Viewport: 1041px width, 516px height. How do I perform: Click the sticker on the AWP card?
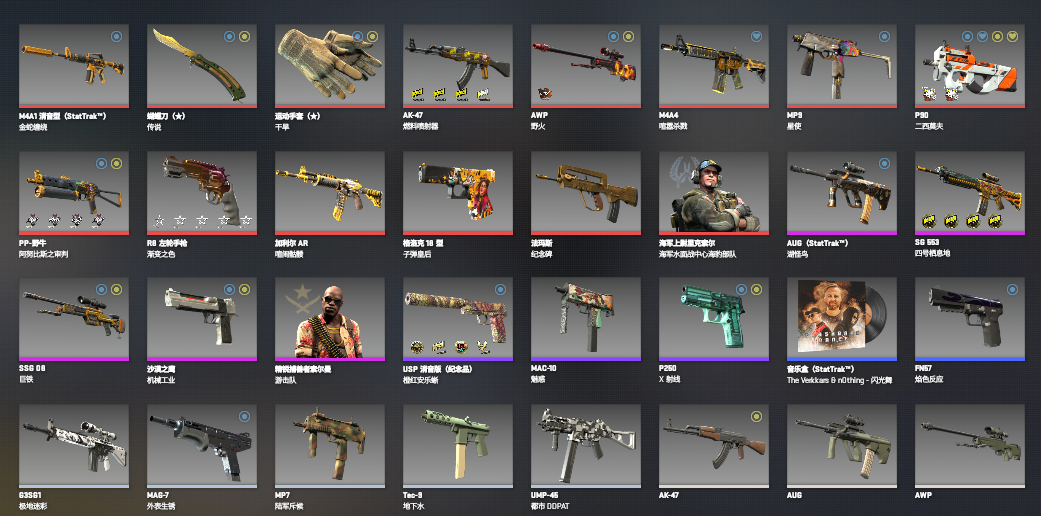[x=544, y=94]
